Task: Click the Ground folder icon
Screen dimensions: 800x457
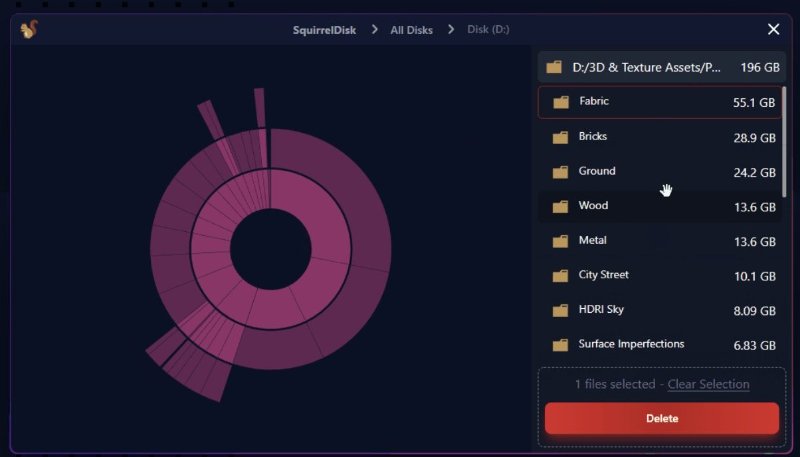Action: click(560, 172)
